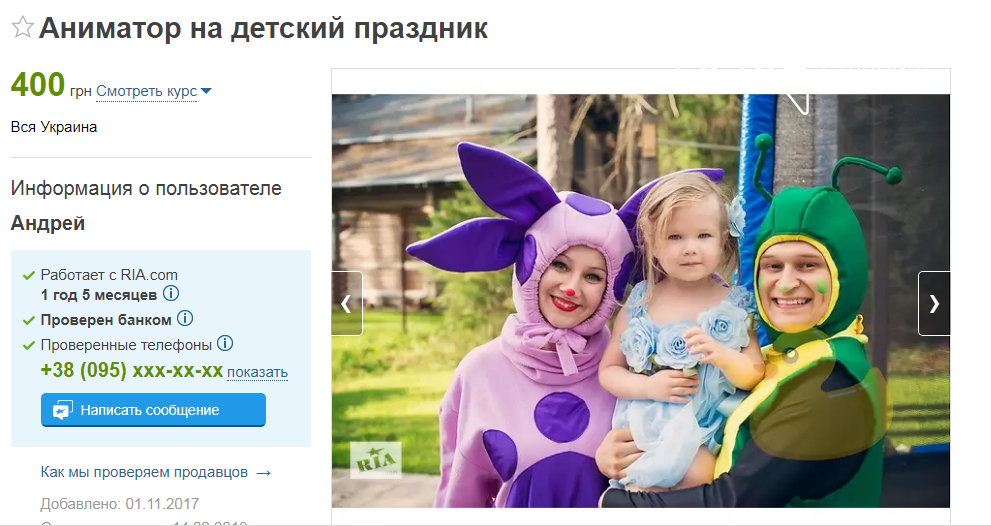The image size is (991, 526).
Task: Open 'Смотреть курс' exchange rate link
Action: [147, 92]
